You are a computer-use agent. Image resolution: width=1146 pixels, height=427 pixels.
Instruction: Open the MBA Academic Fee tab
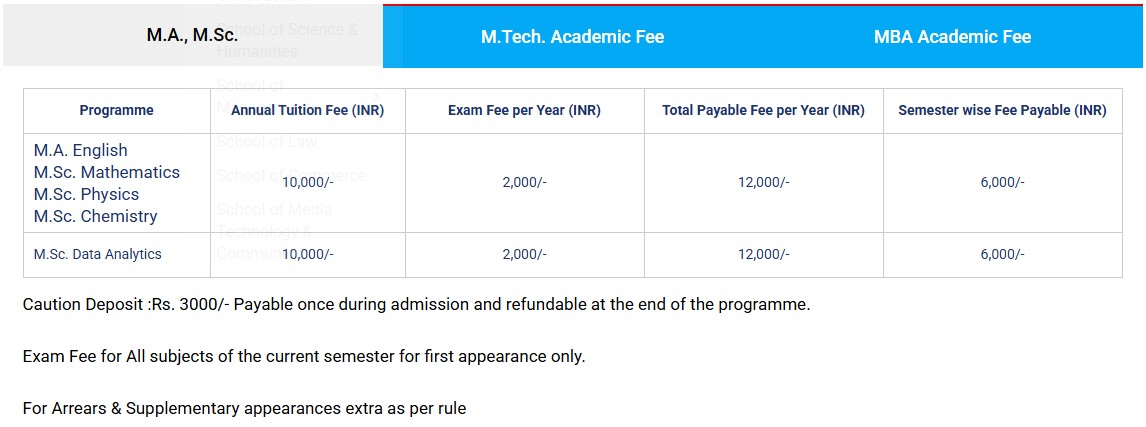[x=952, y=37]
